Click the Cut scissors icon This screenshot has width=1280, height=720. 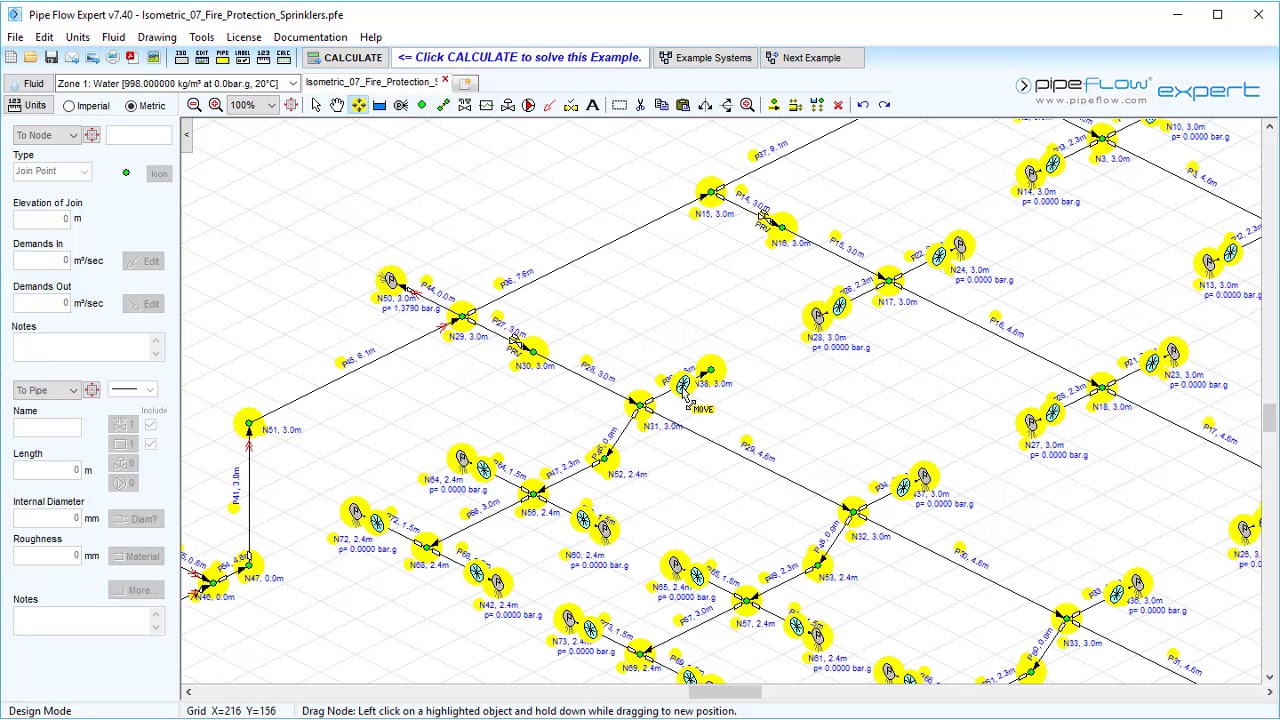(x=642, y=105)
